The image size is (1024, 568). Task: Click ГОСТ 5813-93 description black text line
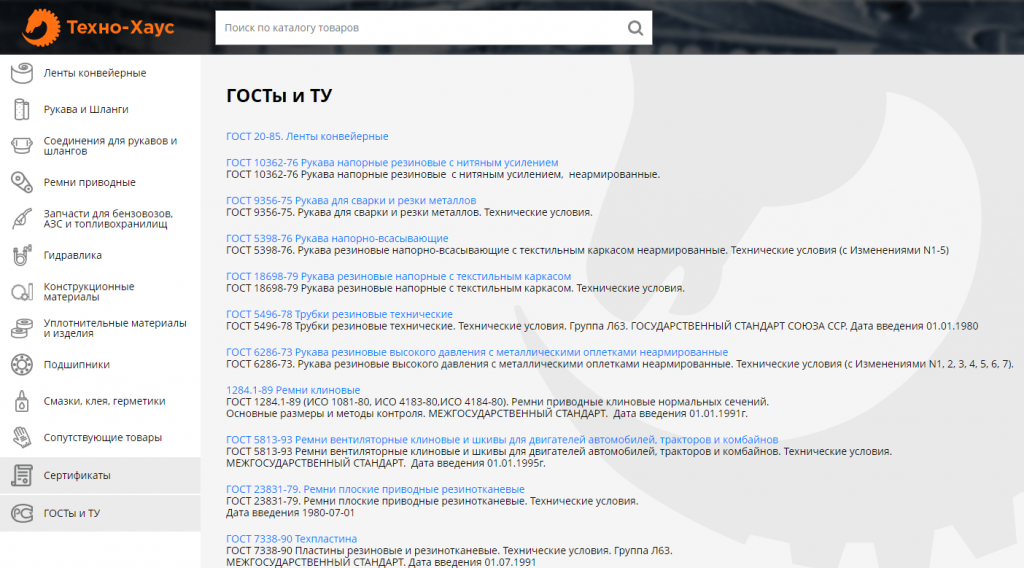(x=558, y=451)
